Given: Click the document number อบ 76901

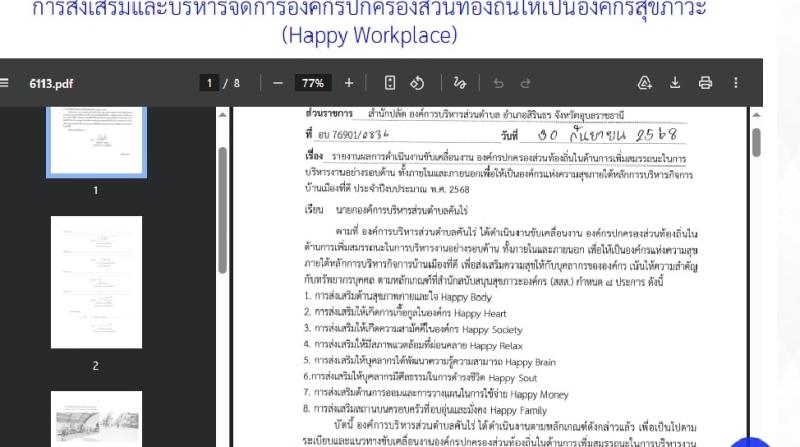Looking at the screenshot, I should (x=354, y=135).
